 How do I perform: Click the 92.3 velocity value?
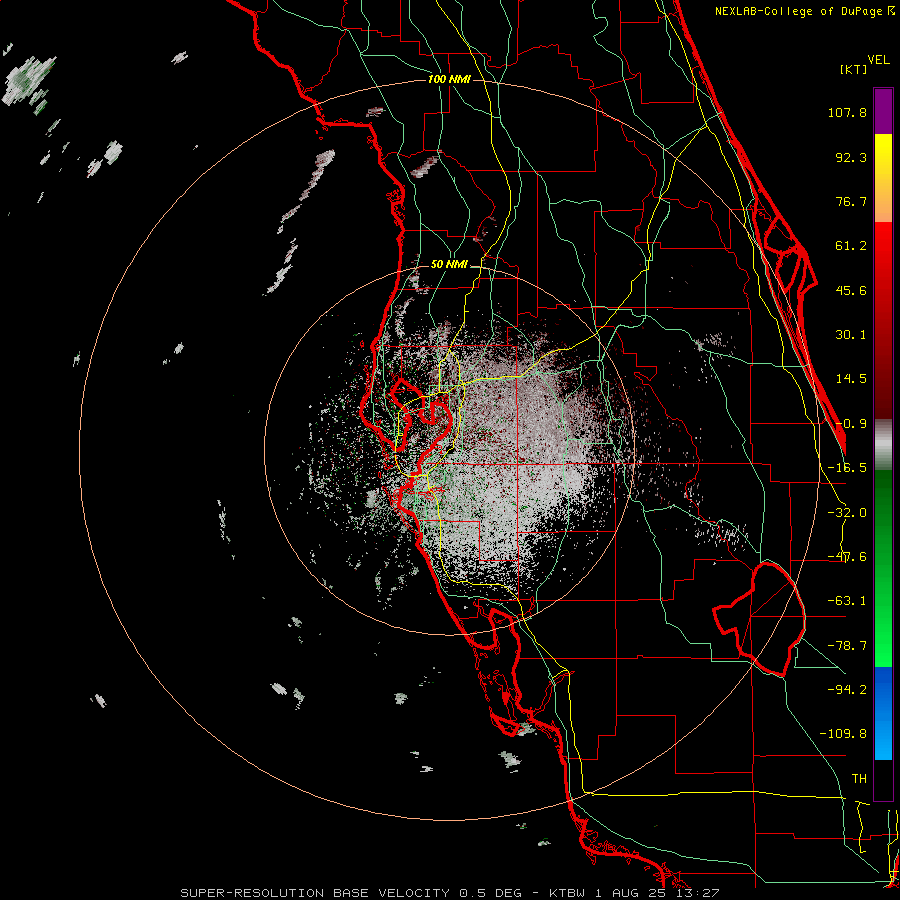(851, 157)
